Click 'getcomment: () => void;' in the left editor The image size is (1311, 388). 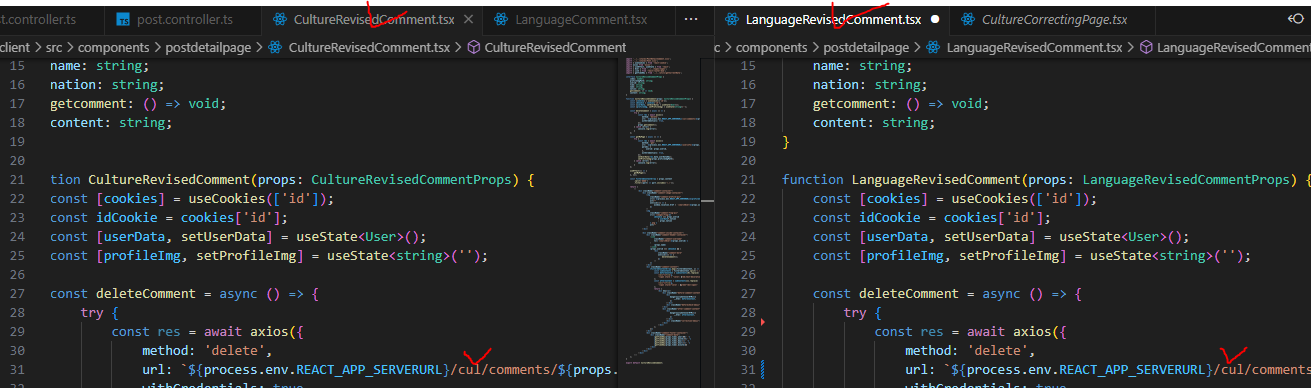click(x=139, y=104)
